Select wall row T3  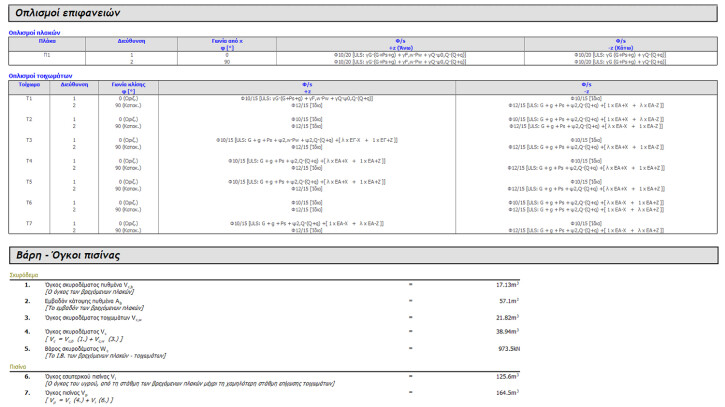coord(29,140)
